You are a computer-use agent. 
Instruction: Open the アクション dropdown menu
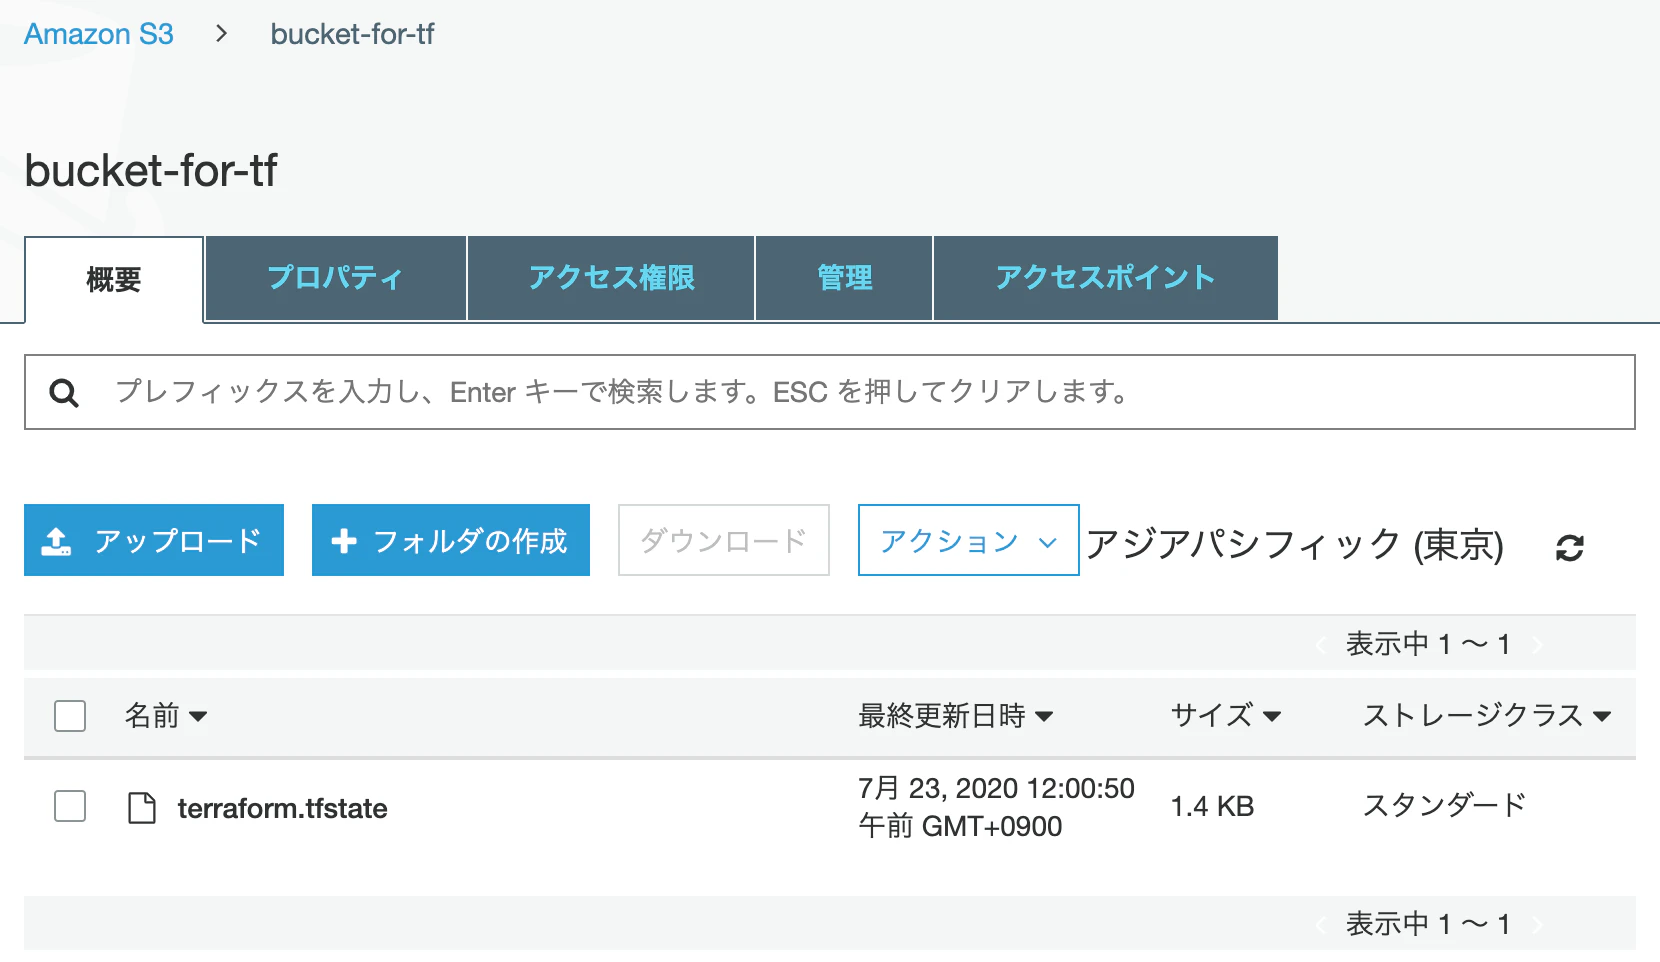tap(968, 540)
